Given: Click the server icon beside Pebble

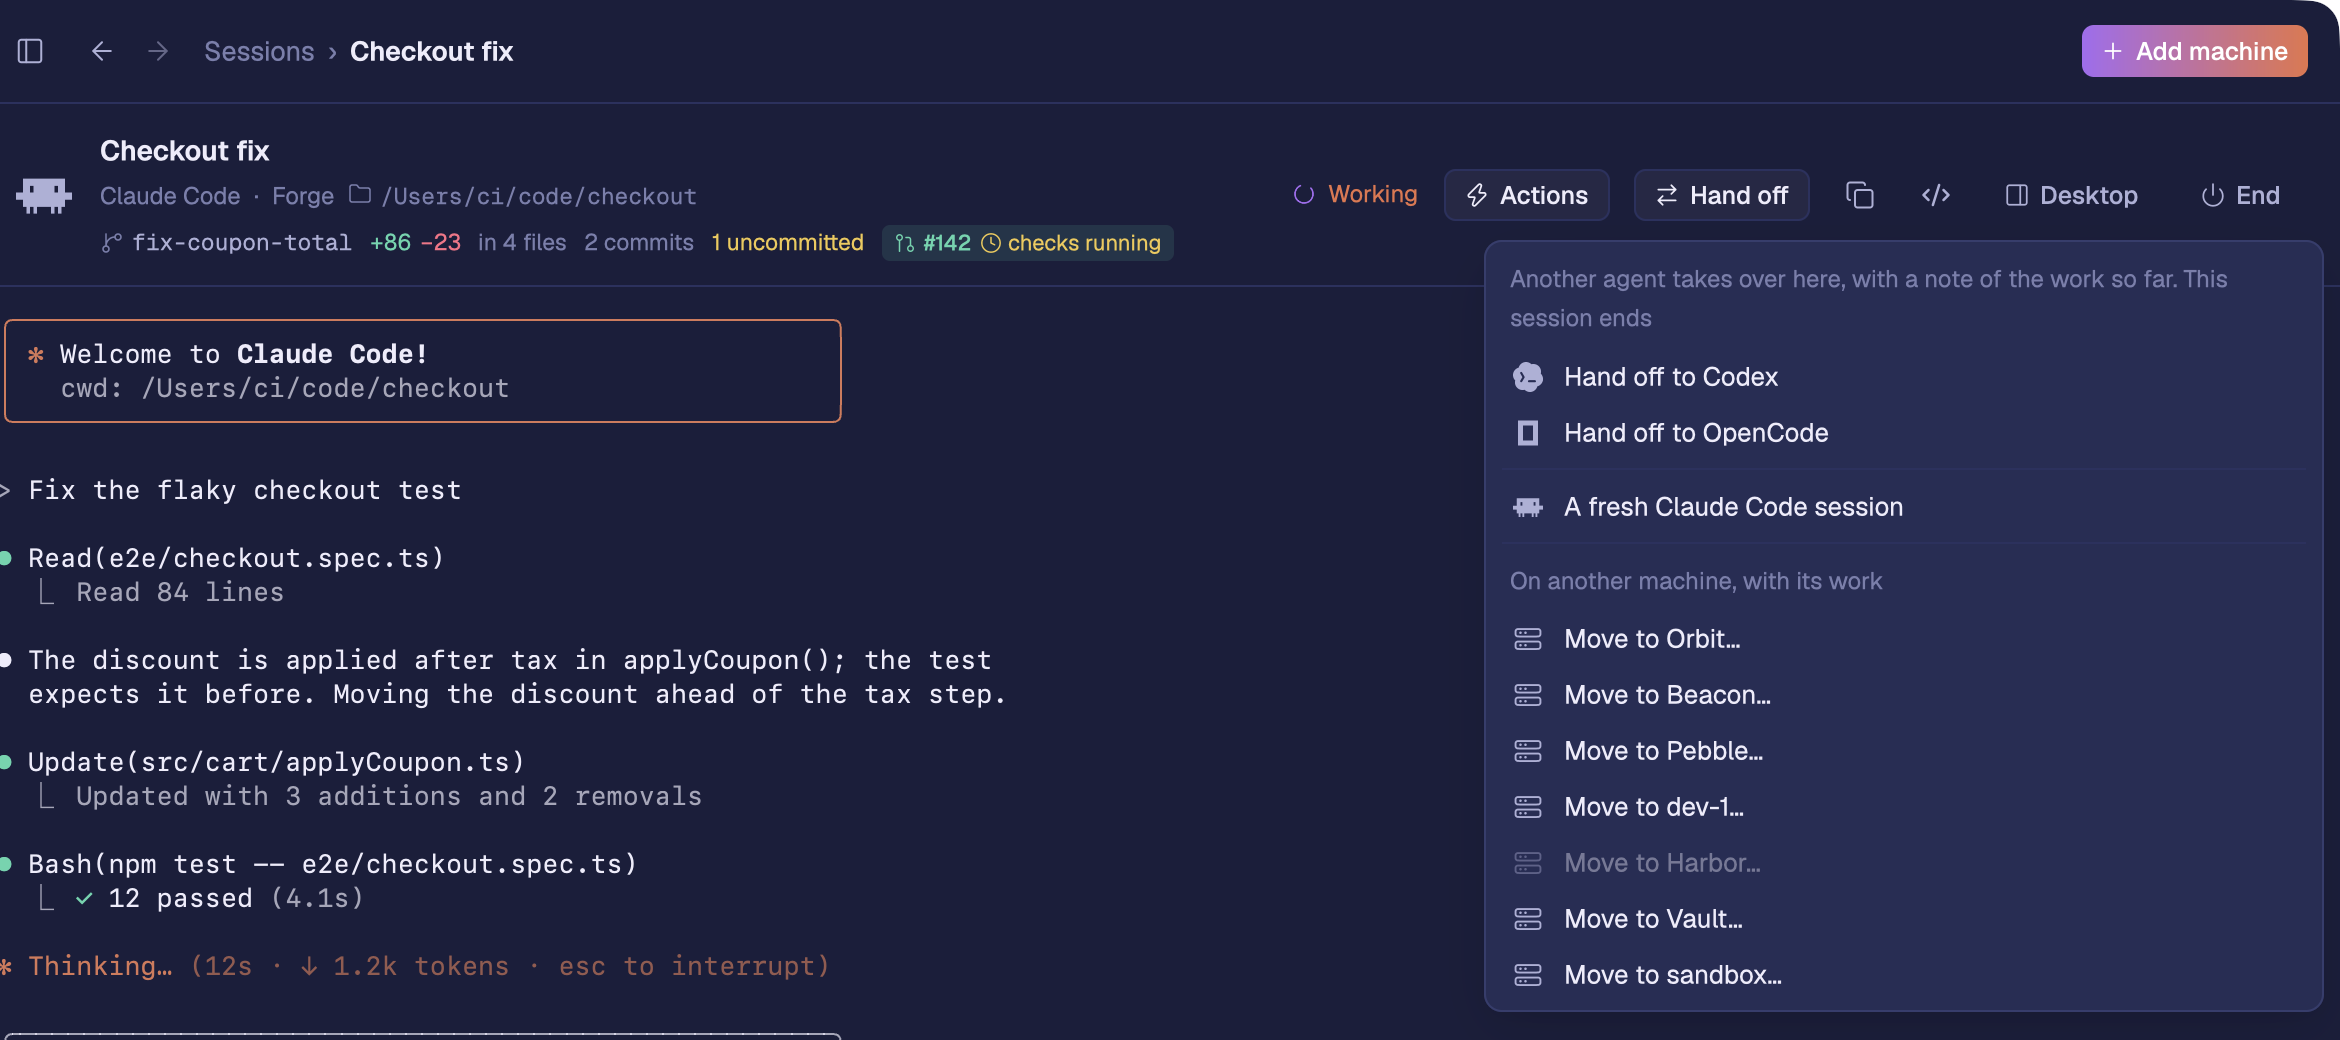Looking at the screenshot, I should (1528, 751).
